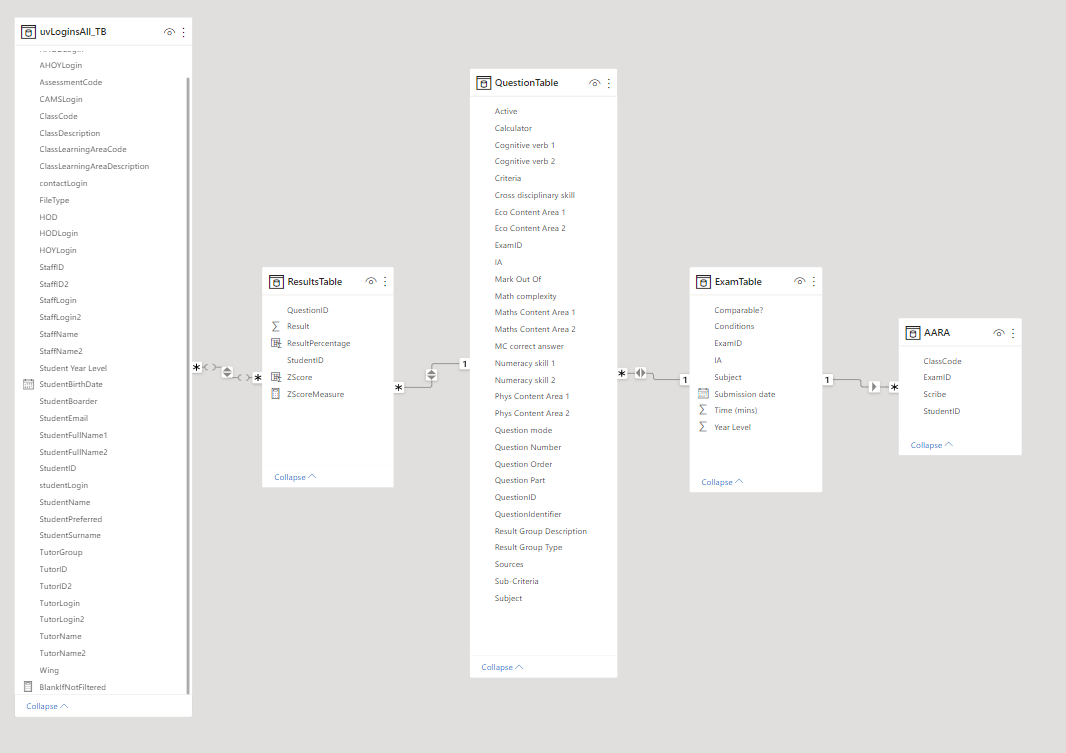Select AssessmentCode field in uvLoginsAll_TB
This screenshot has width=1066, height=753.
pyautogui.click(x=71, y=82)
